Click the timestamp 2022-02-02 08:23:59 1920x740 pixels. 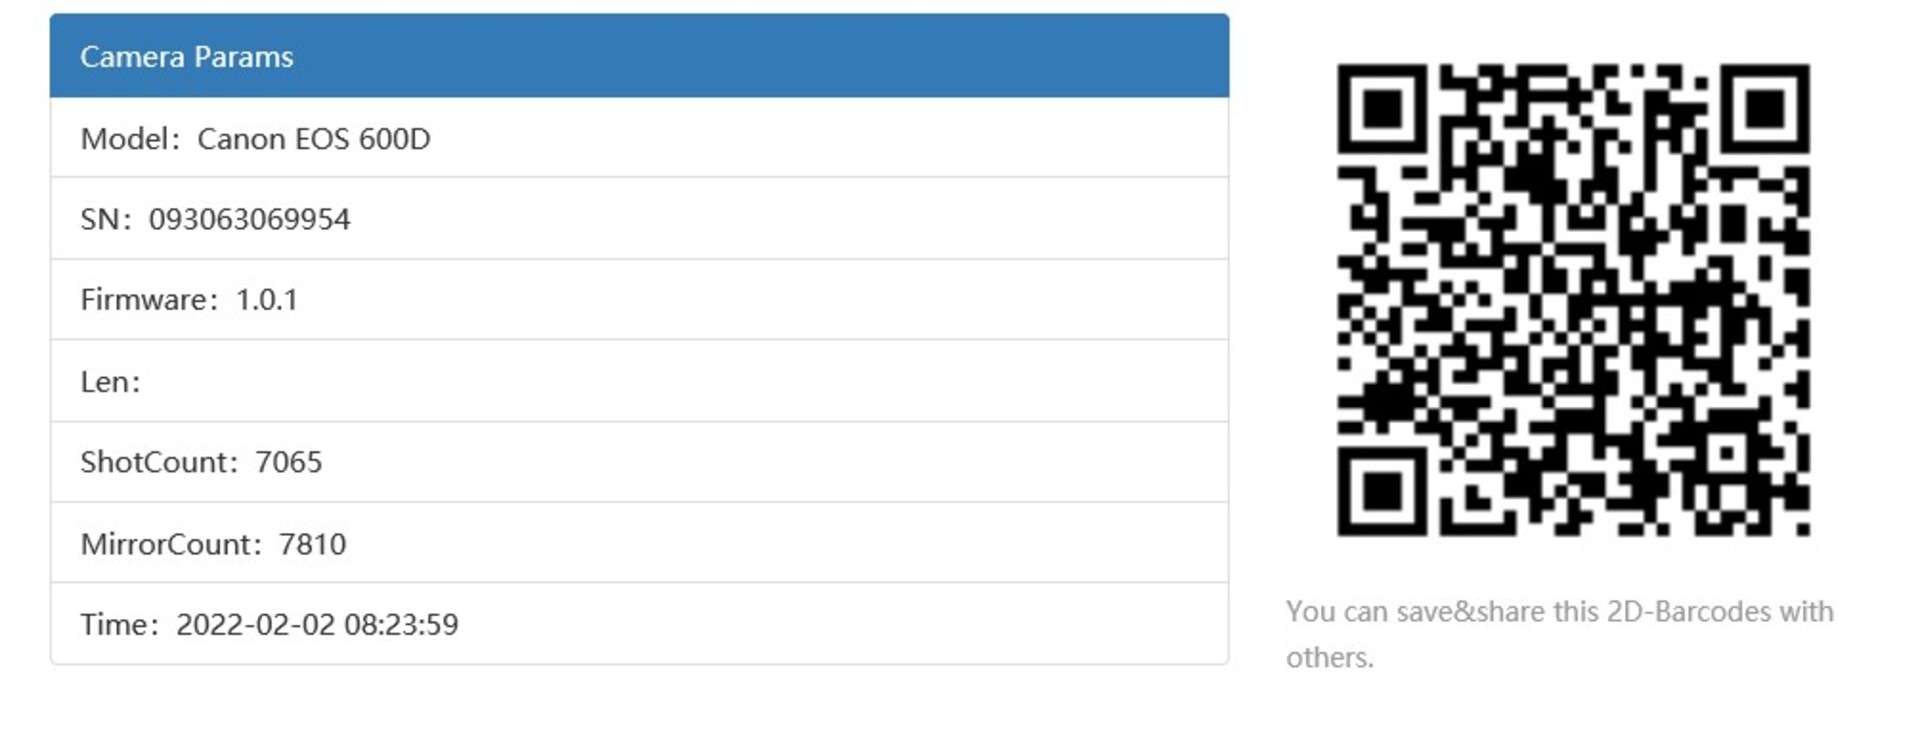317,625
